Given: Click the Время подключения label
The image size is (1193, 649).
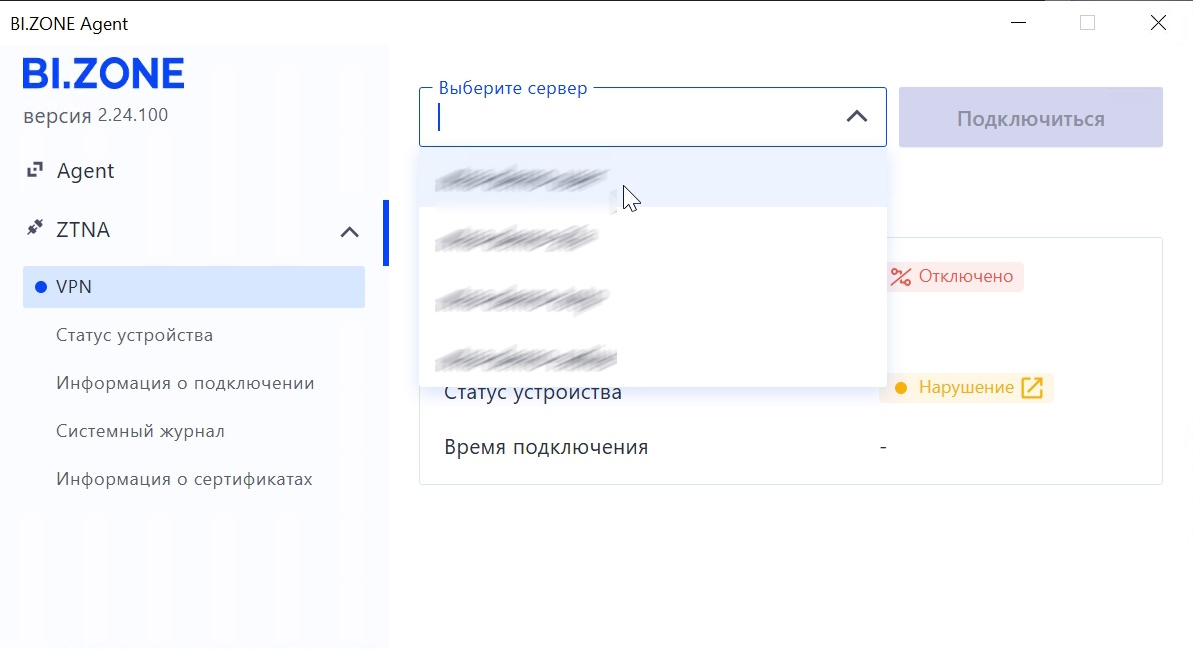Looking at the screenshot, I should coord(546,447).
